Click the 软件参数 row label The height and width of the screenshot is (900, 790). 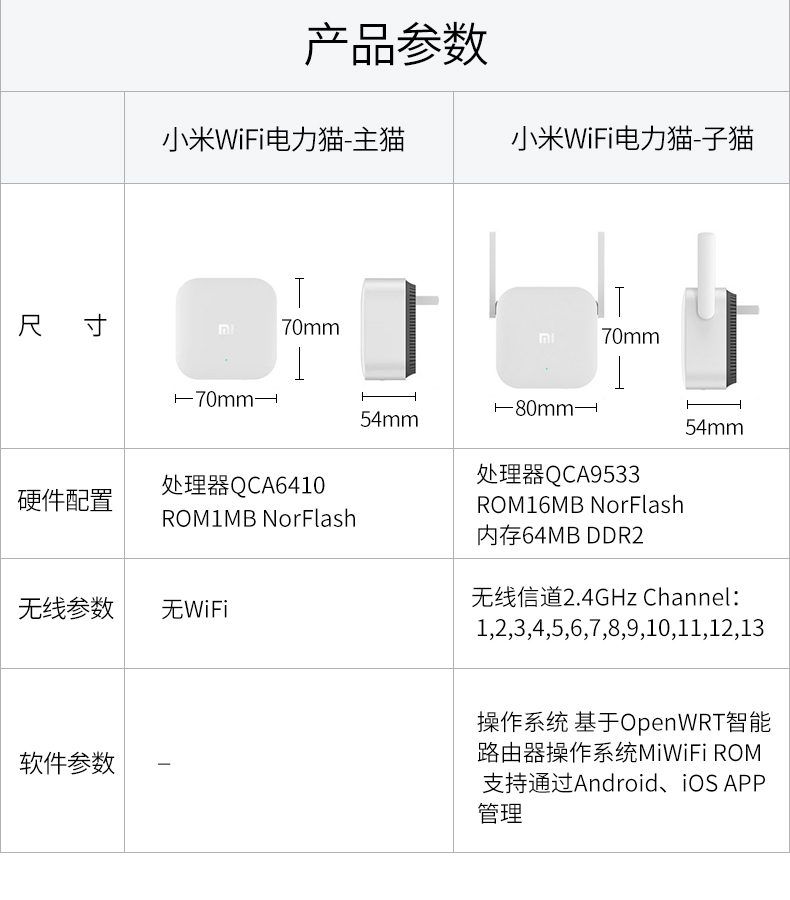67,763
